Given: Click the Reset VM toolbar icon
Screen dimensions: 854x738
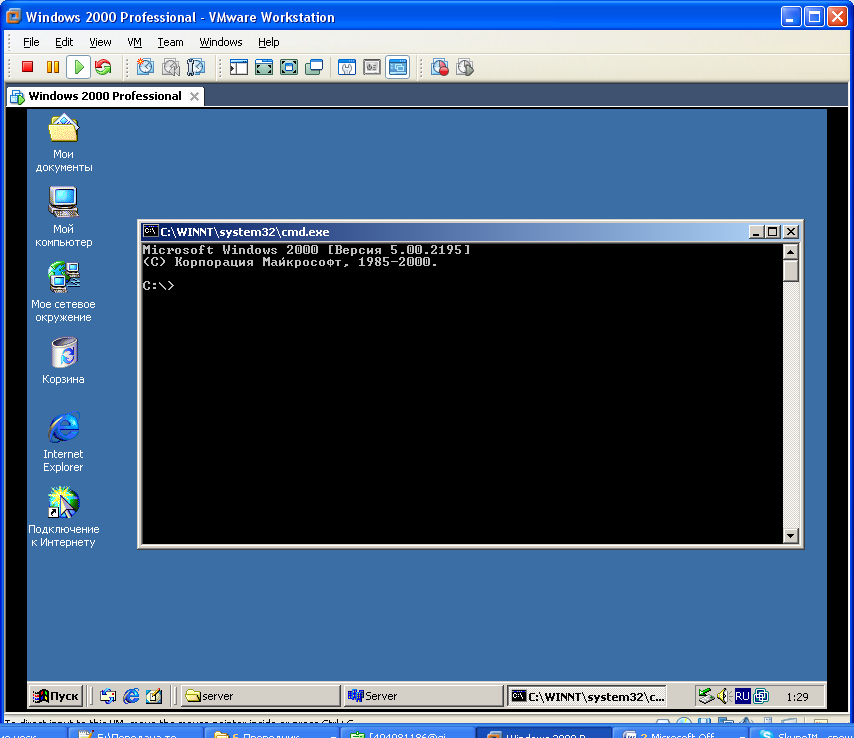Looking at the screenshot, I should click(103, 67).
